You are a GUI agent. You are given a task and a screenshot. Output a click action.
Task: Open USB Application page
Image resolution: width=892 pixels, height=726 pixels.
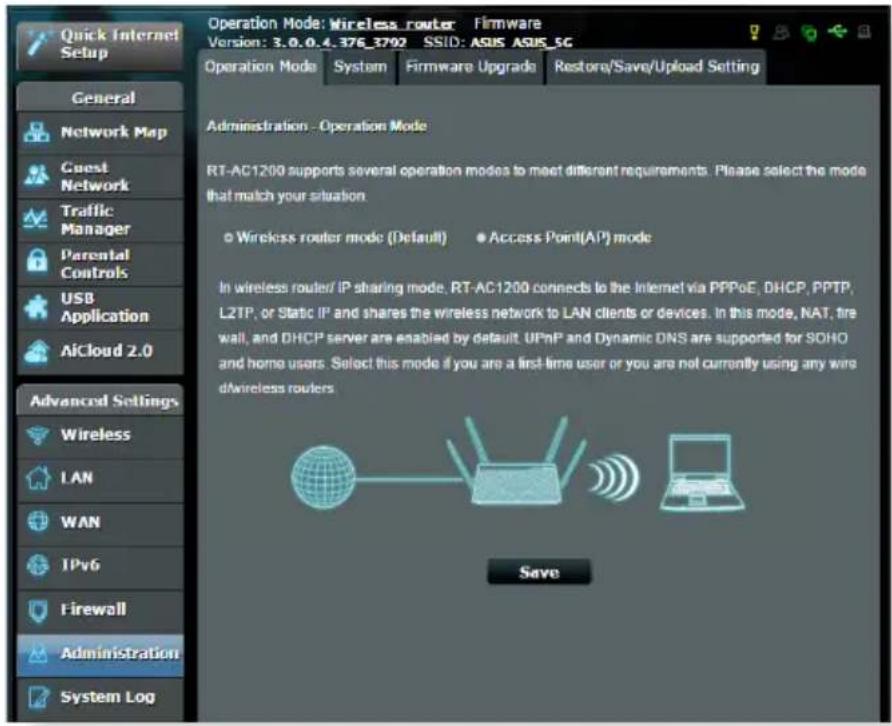100,307
